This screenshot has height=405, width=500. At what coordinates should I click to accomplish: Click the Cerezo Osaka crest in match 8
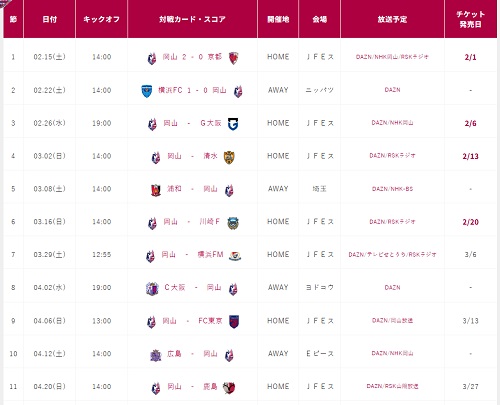tap(152, 289)
